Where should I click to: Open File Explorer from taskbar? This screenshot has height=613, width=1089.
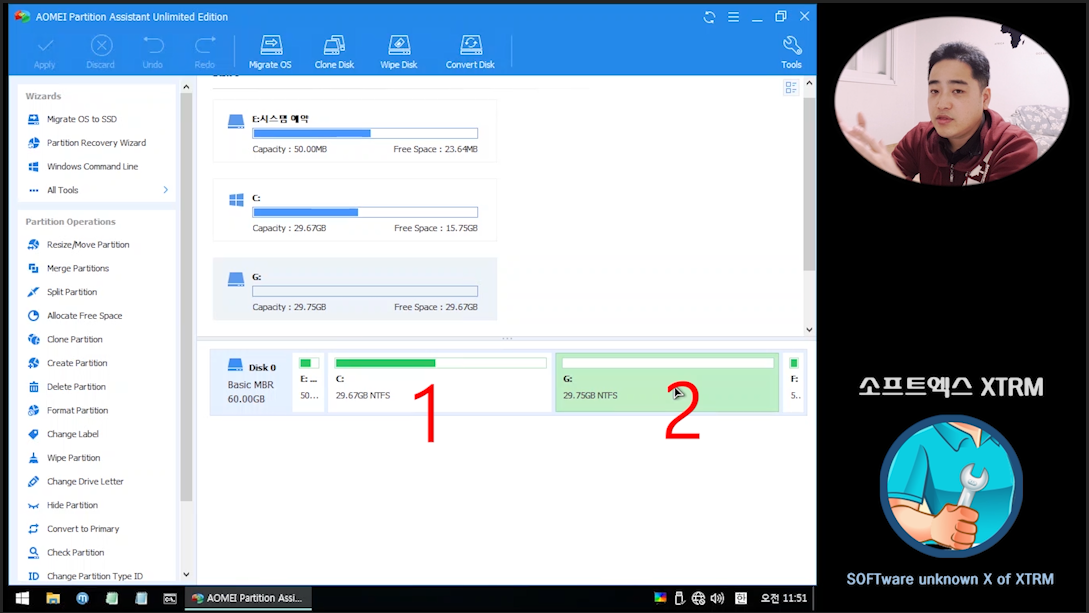pyautogui.click(x=53, y=598)
